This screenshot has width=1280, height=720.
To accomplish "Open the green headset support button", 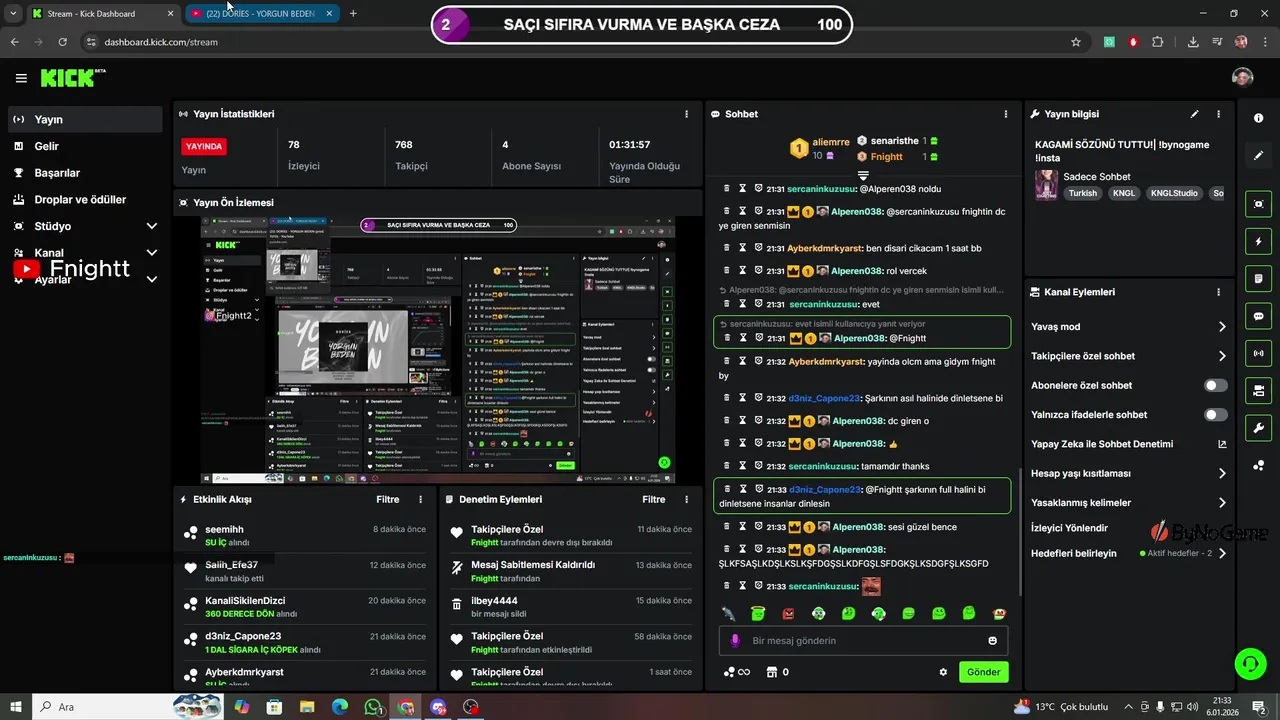I will click(x=1249, y=663).
